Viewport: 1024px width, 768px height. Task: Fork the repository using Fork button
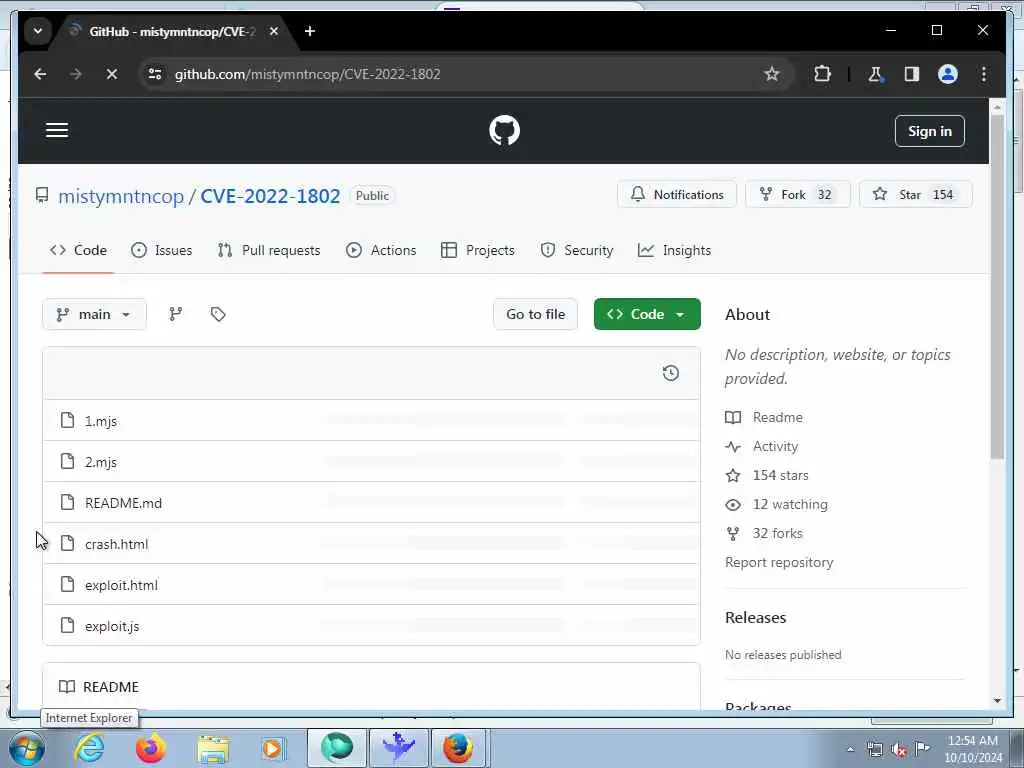pyautogui.click(x=797, y=195)
